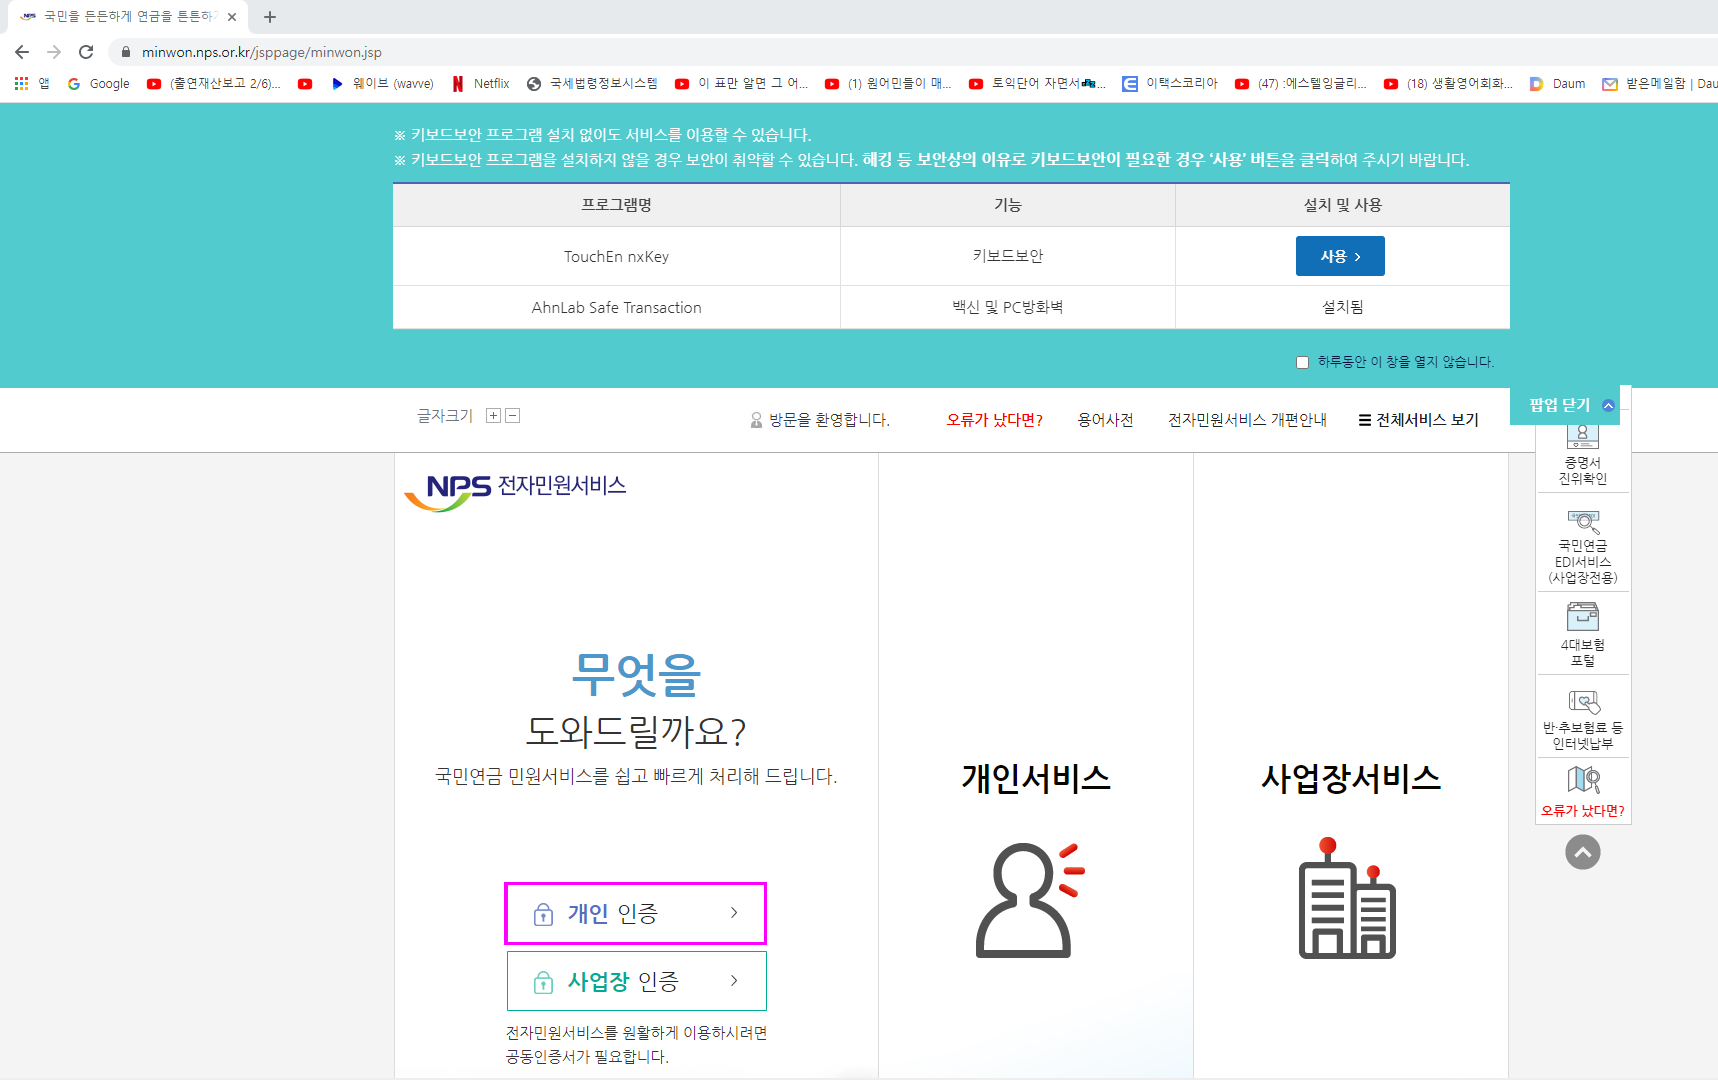This screenshot has height=1080, width=1718.
Task: Open a new browser tab
Action: [270, 17]
